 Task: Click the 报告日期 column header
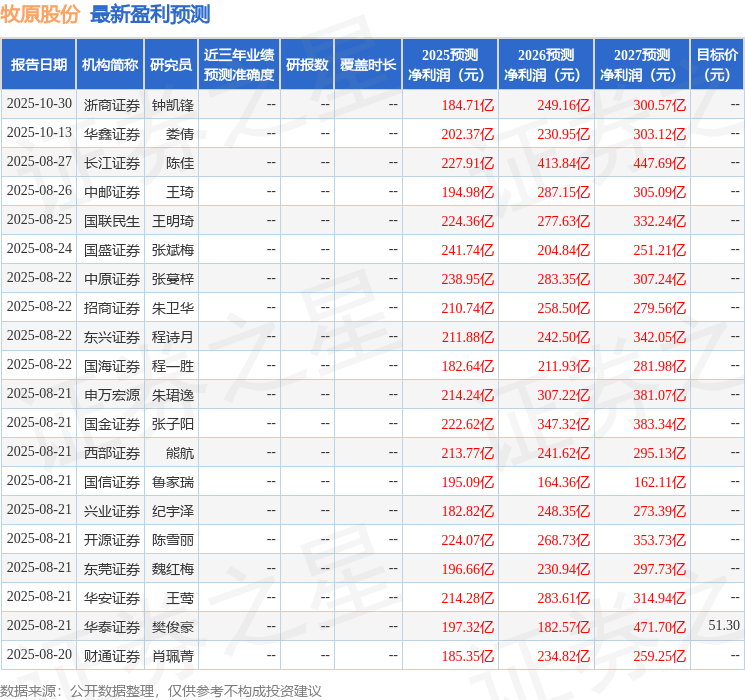(38, 65)
